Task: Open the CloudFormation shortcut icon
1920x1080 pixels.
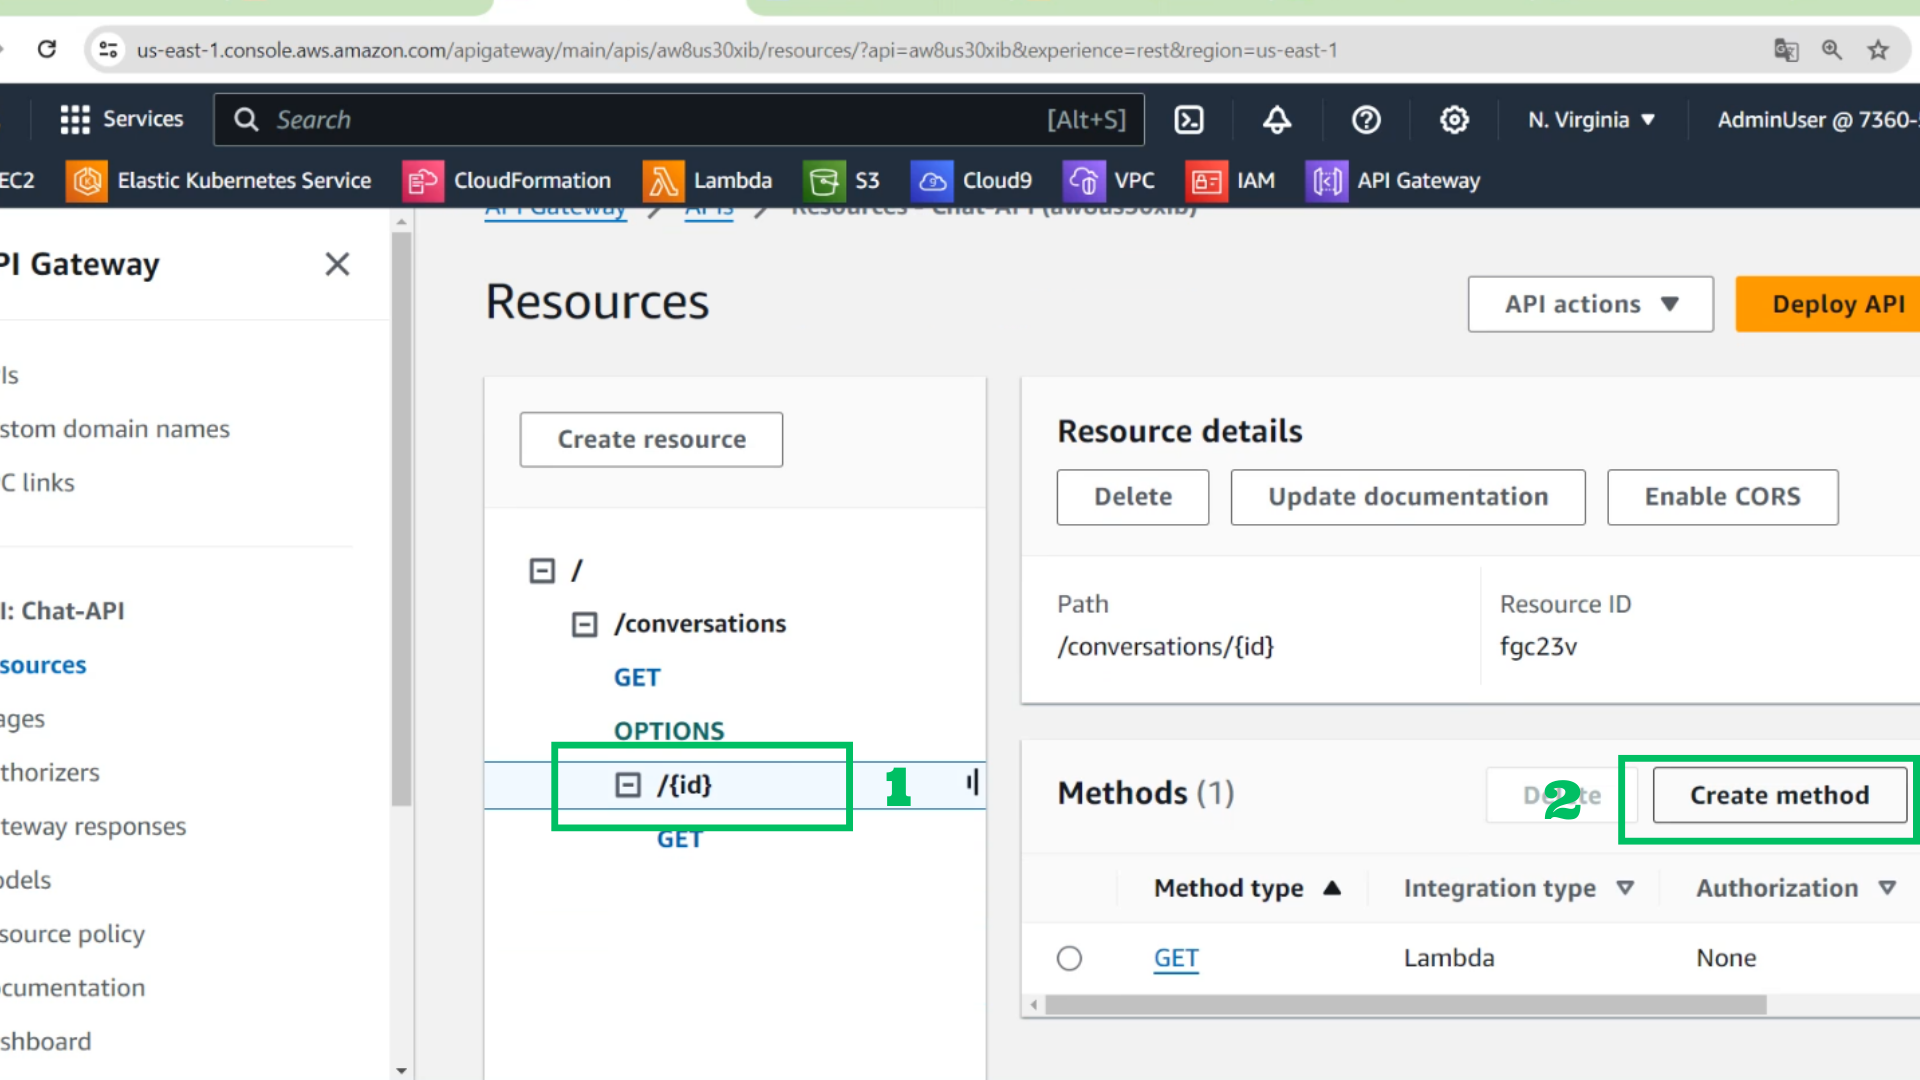Action: (x=423, y=181)
